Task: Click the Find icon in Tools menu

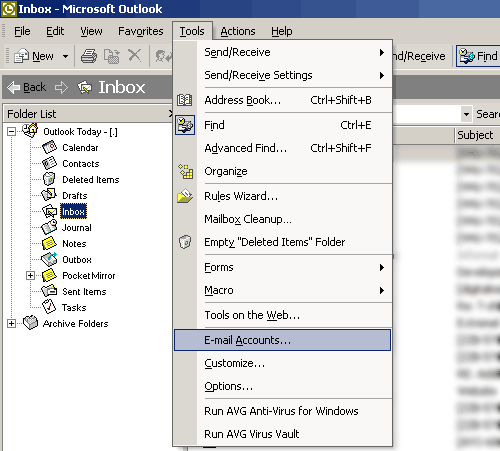Action: [x=185, y=125]
